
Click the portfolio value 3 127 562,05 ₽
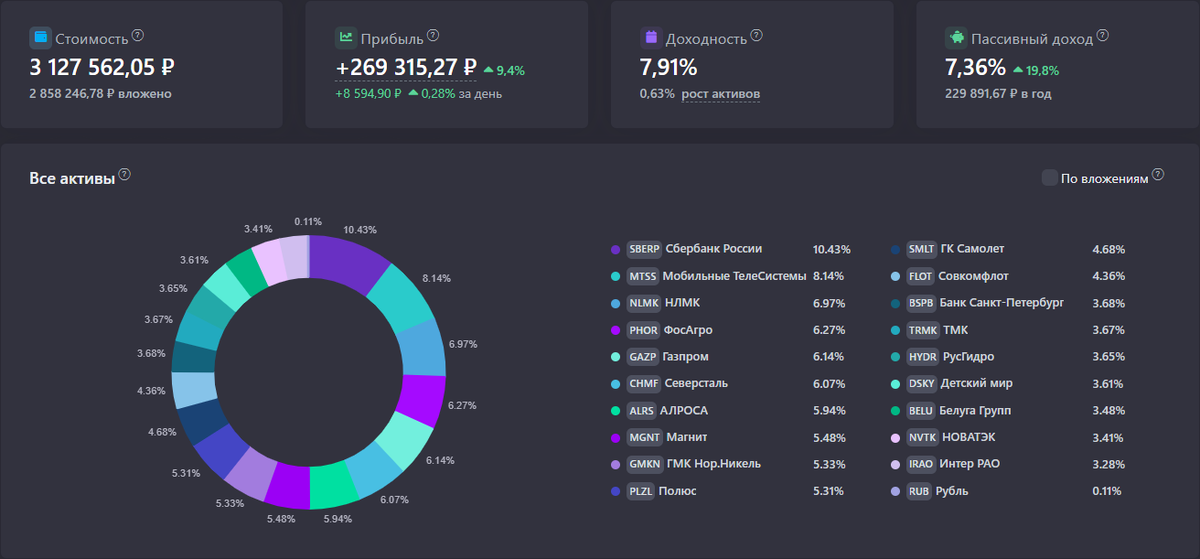pyautogui.click(x=102, y=68)
